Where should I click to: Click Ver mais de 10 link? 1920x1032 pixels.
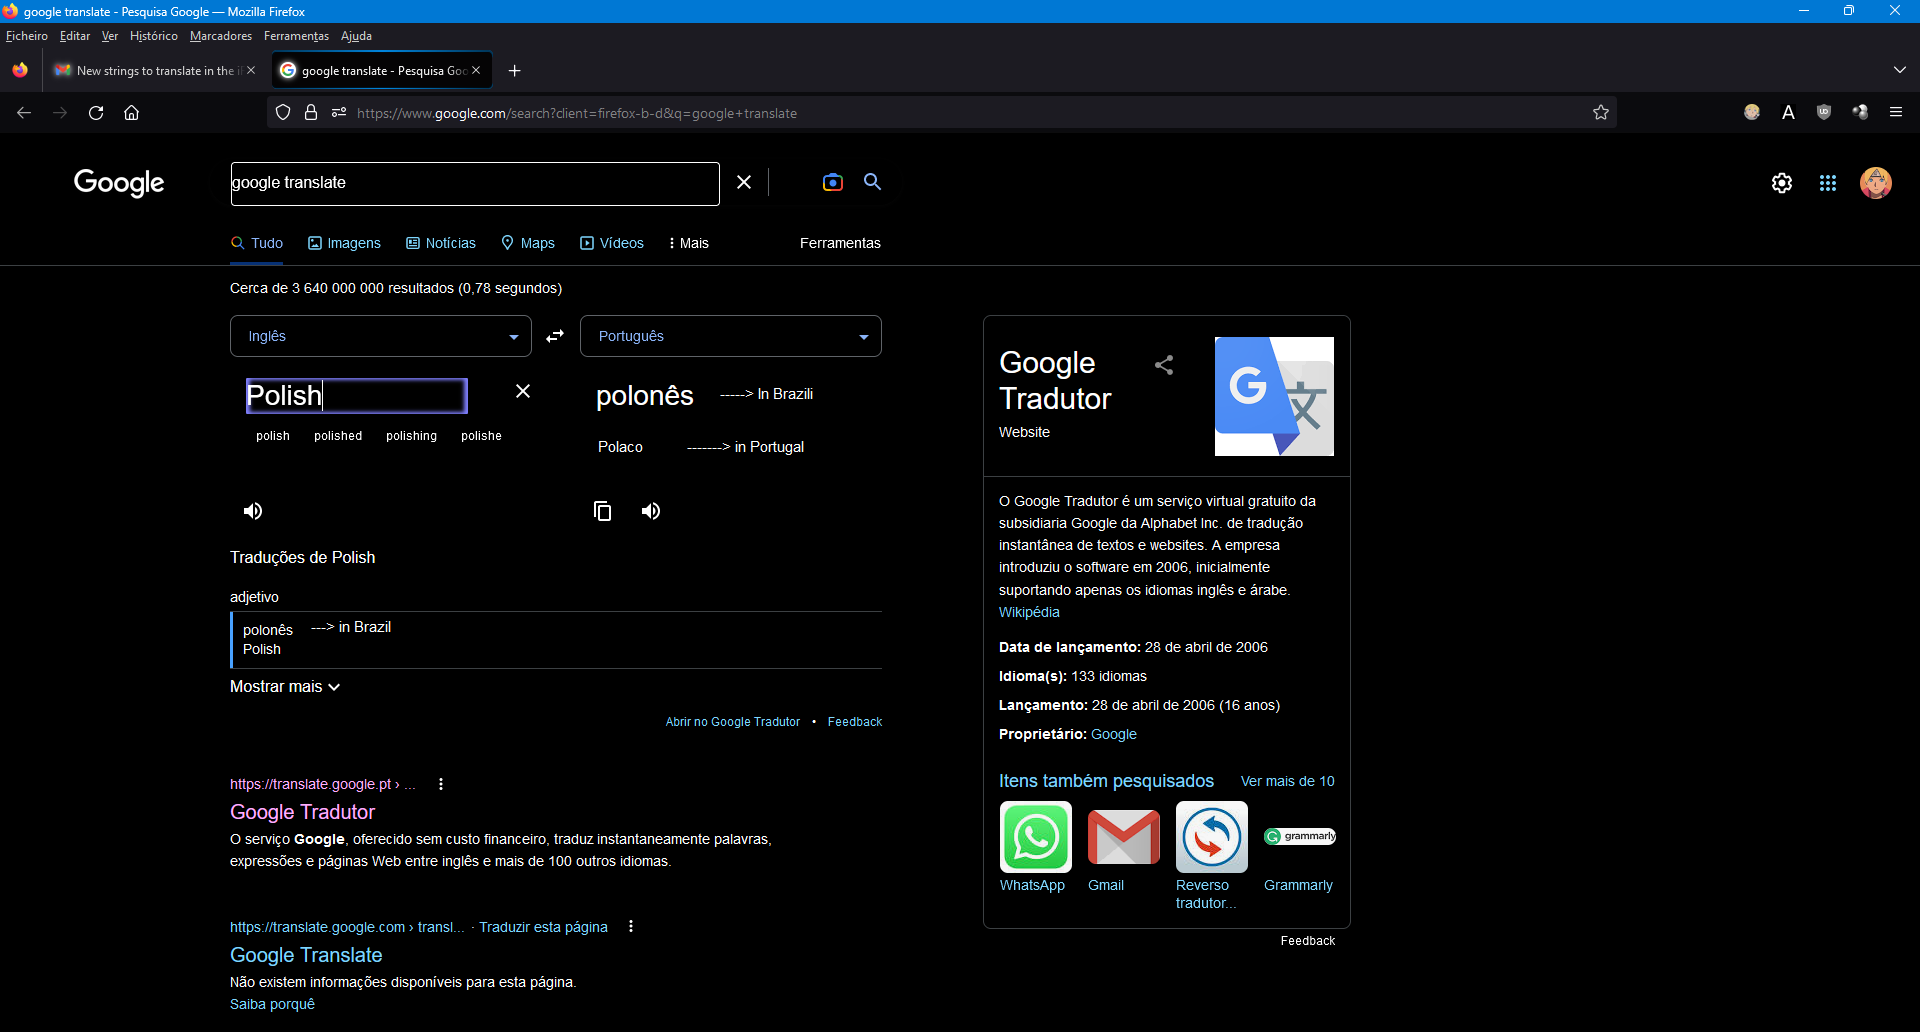tap(1287, 781)
